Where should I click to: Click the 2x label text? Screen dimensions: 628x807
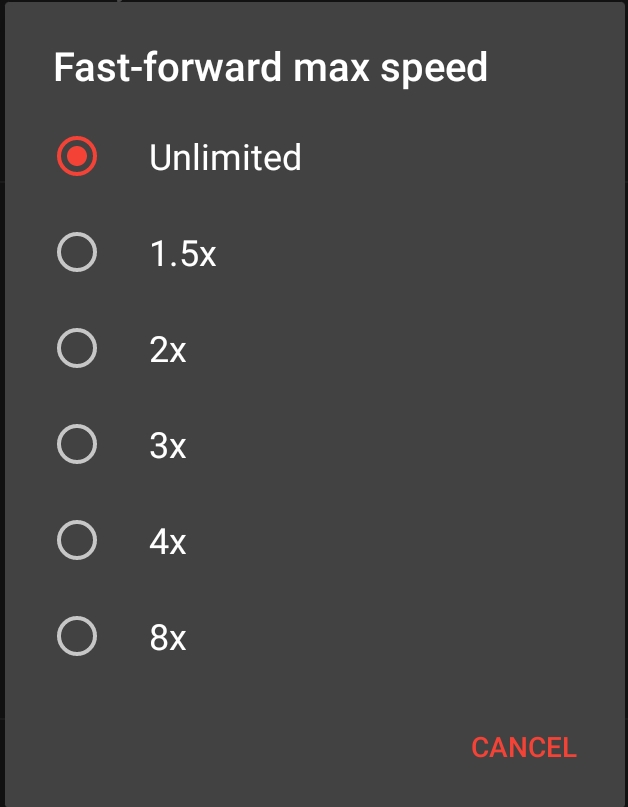pyautogui.click(x=166, y=349)
